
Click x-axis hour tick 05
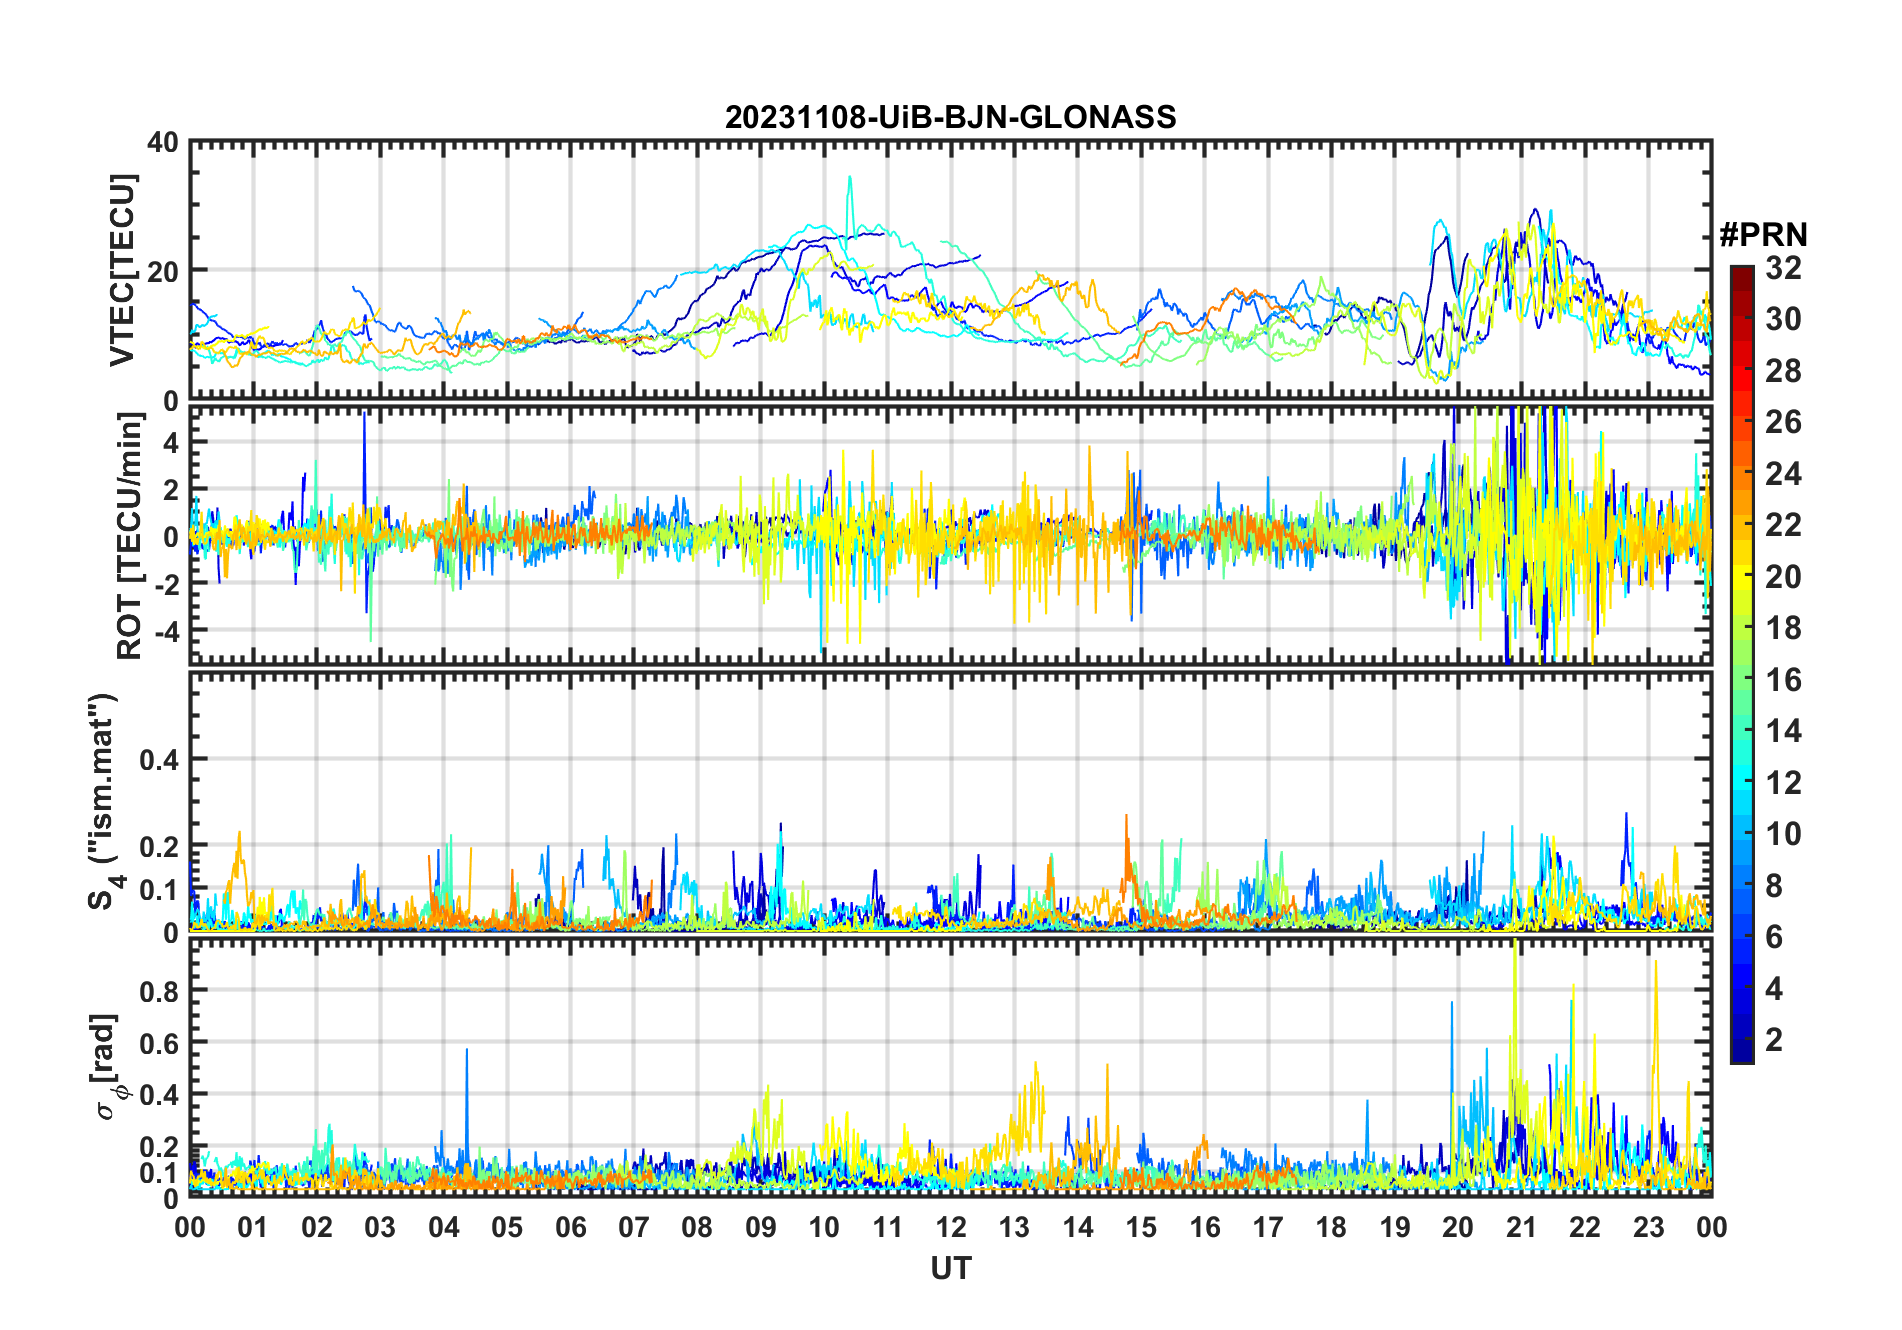coord(507,1227)
